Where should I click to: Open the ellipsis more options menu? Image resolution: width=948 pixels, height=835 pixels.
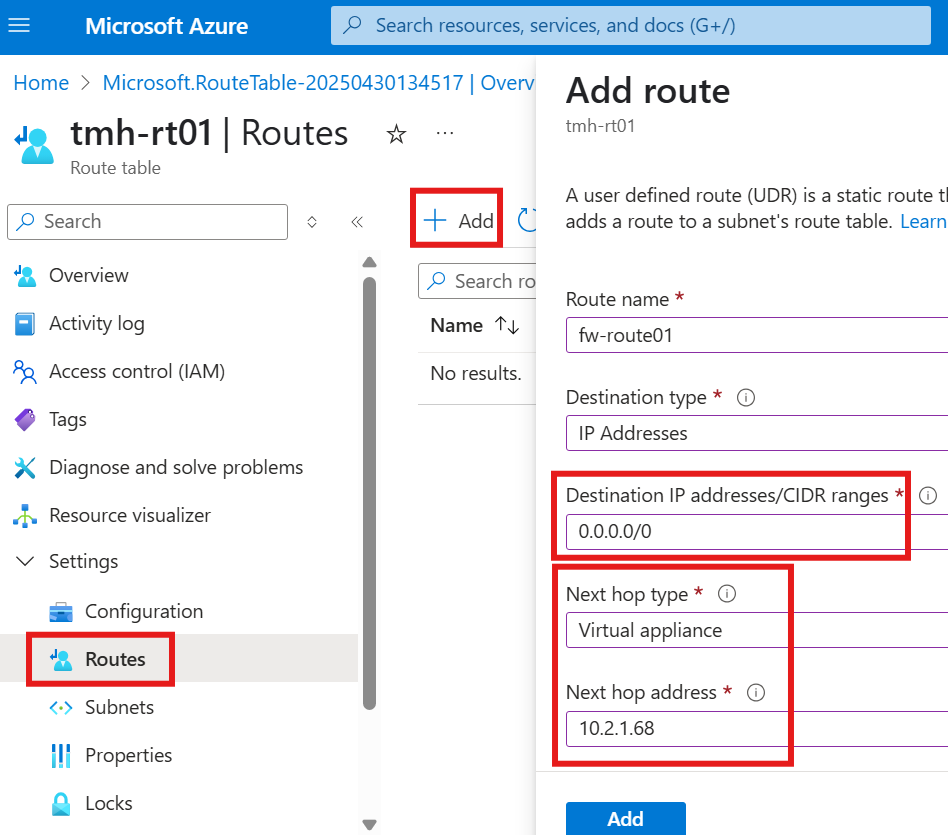[x=444, y=133]
